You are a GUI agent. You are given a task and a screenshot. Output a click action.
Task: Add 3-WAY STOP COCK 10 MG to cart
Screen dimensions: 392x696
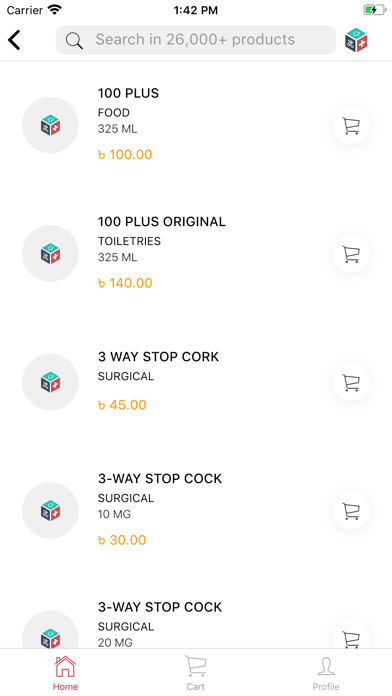click(351, 511)
